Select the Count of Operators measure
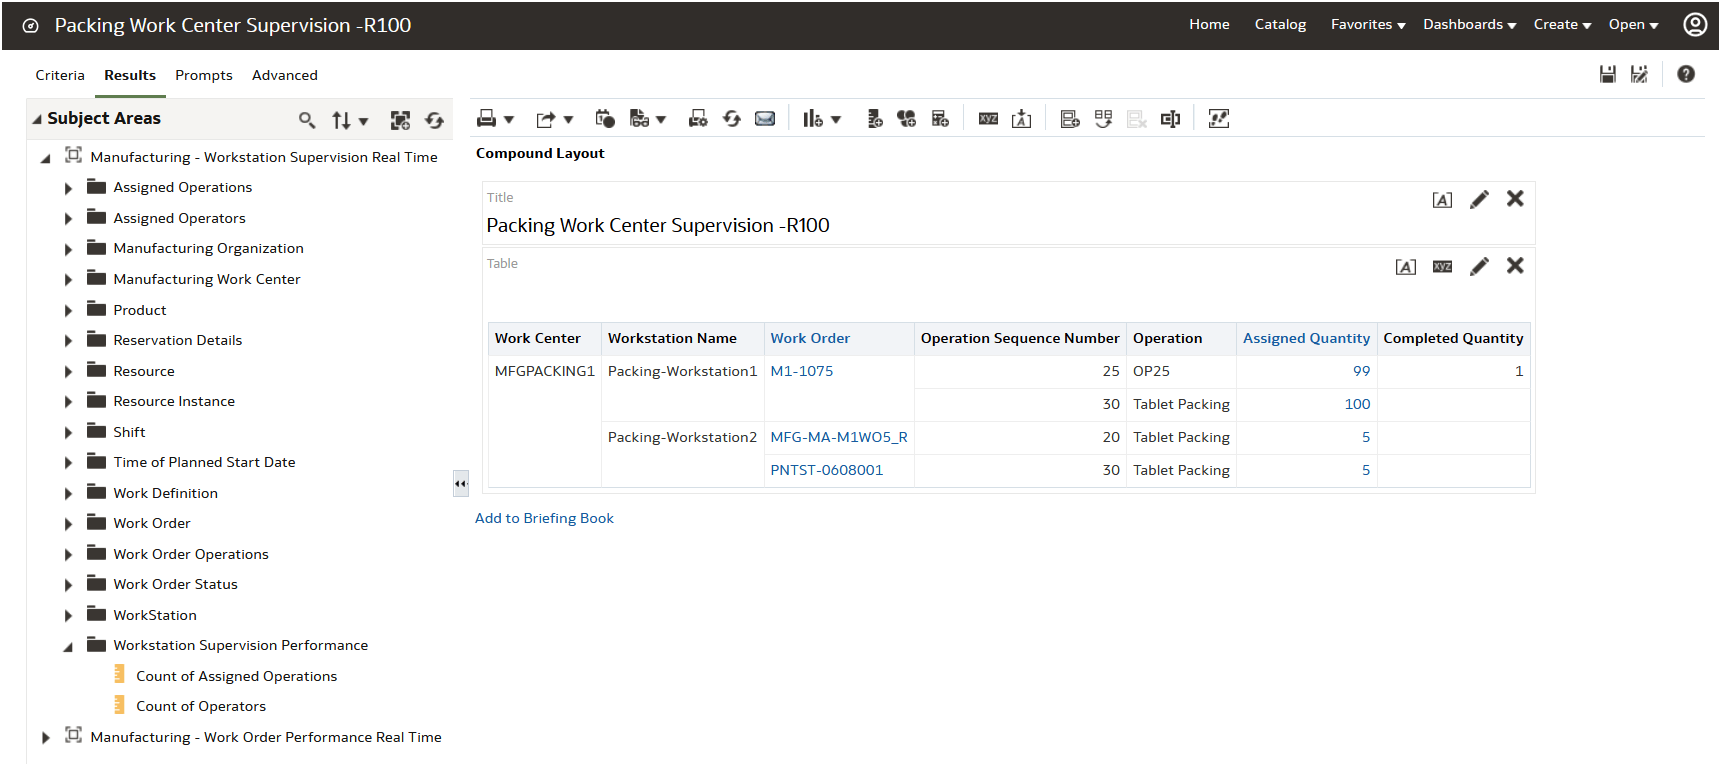The image size is (1721, 766). point(201,706)
